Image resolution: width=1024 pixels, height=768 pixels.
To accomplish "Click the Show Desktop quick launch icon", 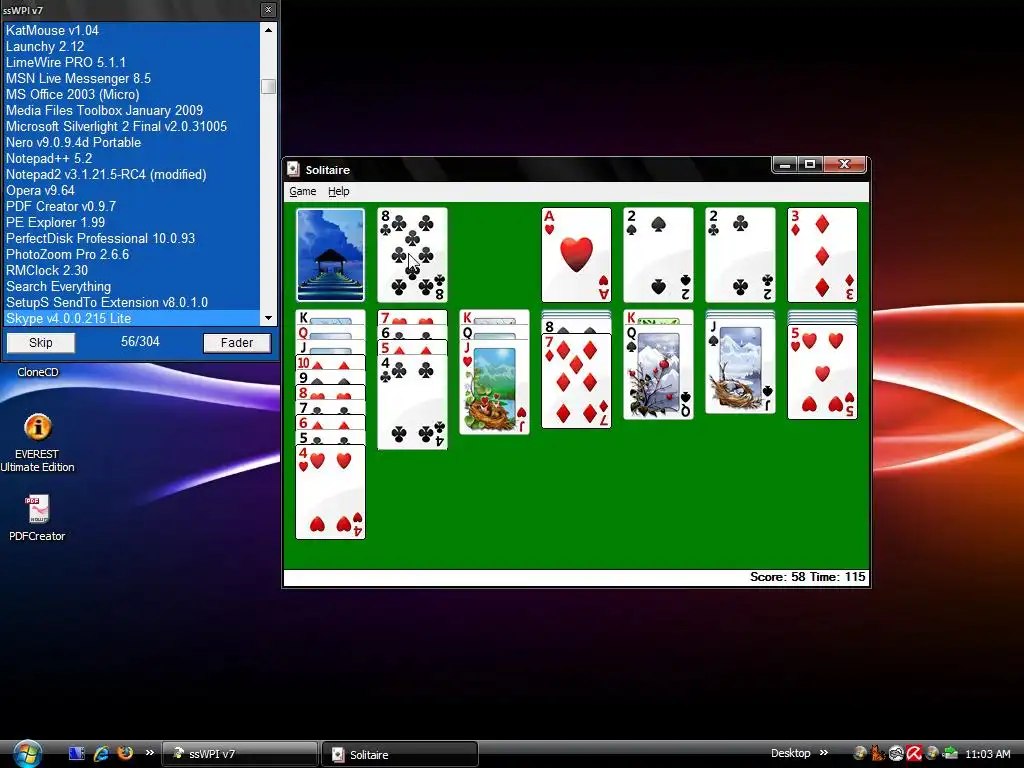I will pos(76,754).
